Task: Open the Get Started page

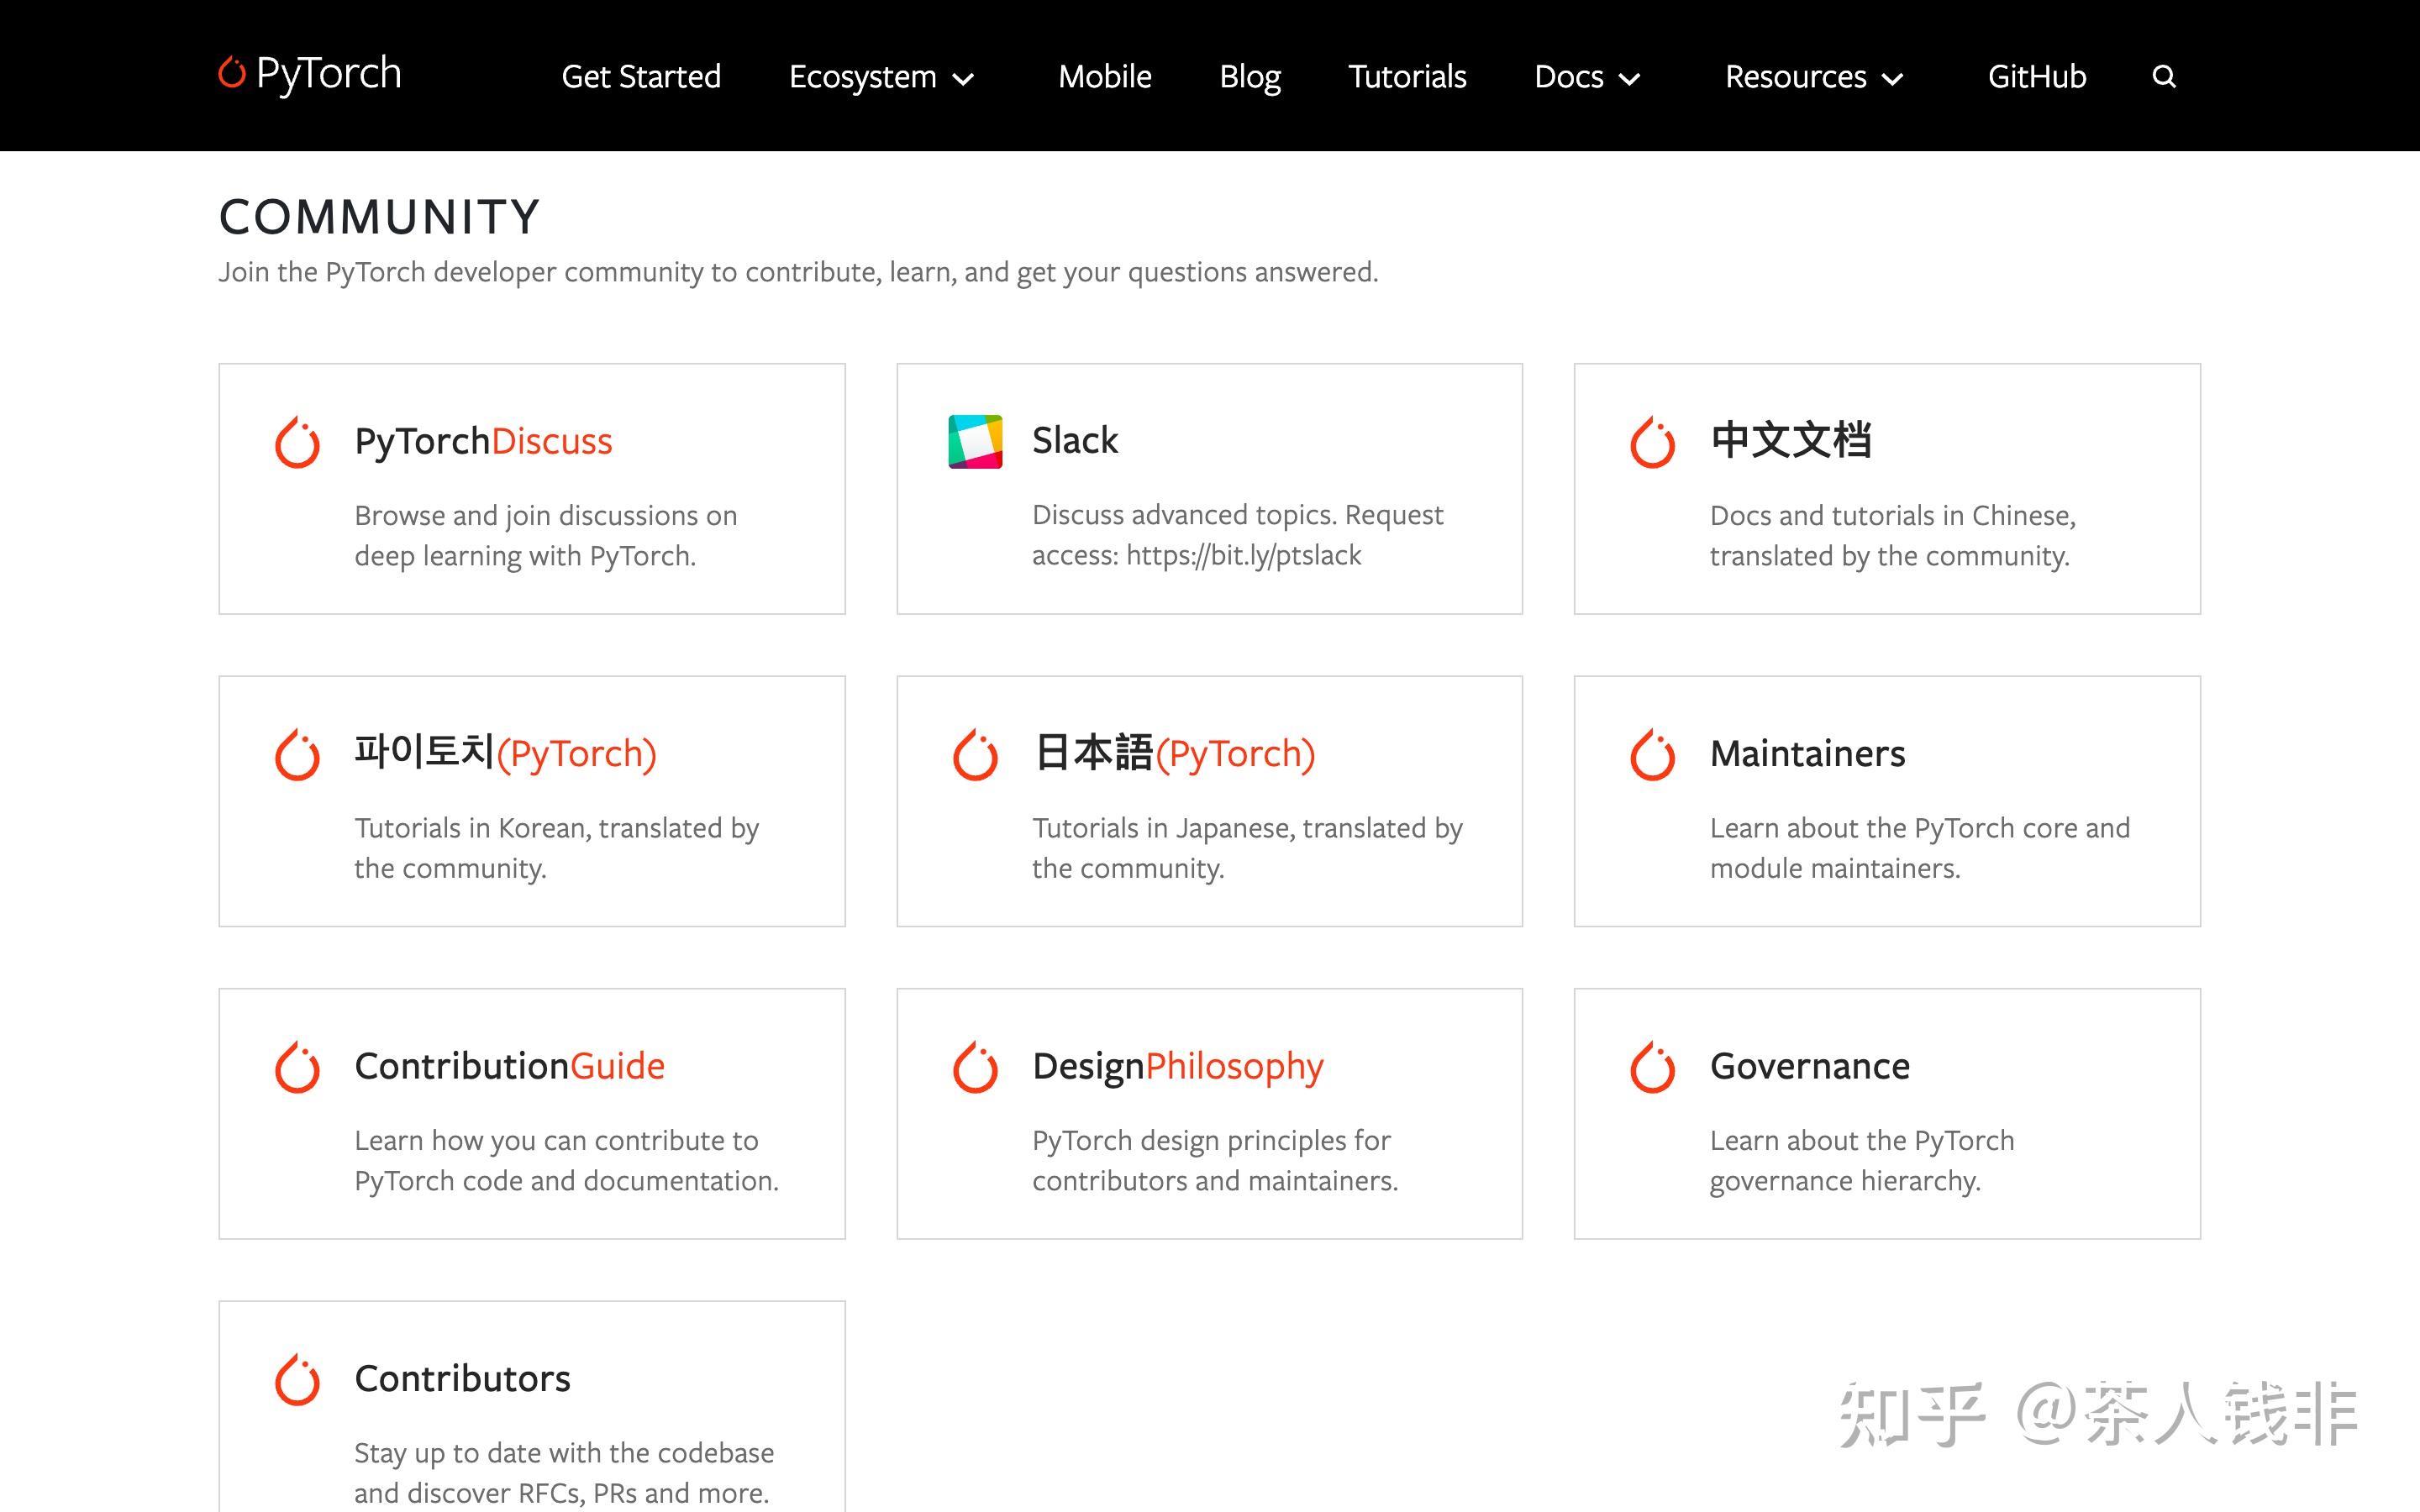Action: (x=641, y=76)
